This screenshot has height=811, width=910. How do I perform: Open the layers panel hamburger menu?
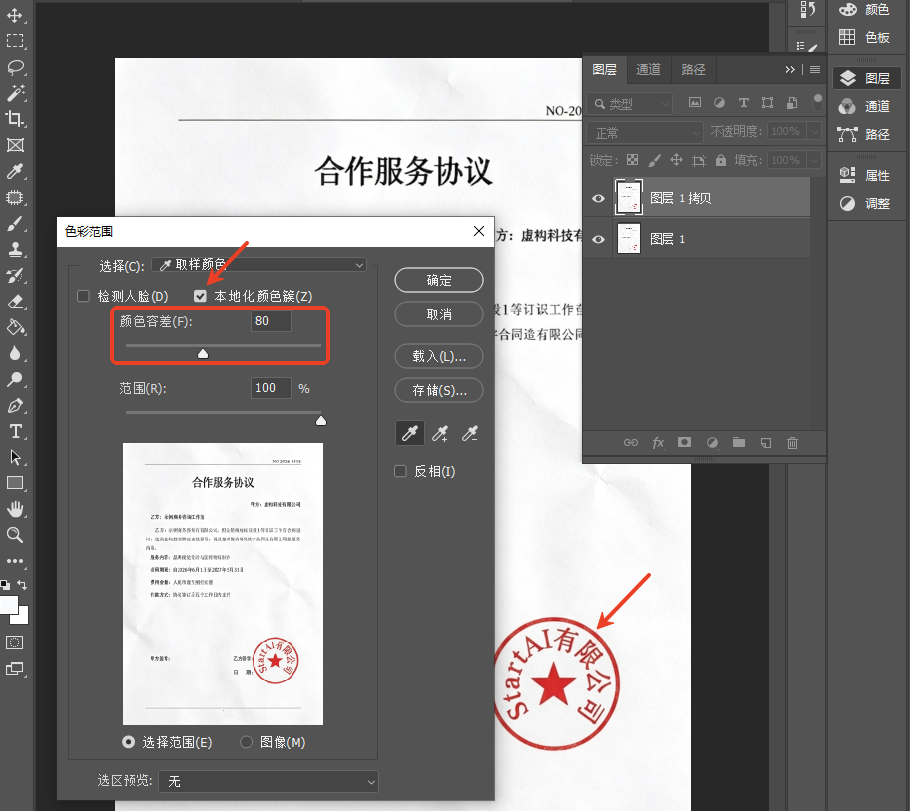point(815,70)
